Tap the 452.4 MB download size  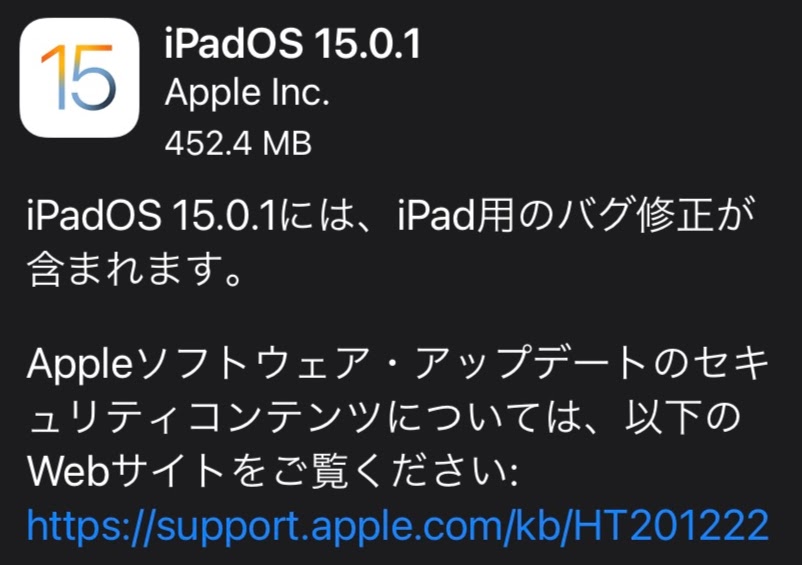click(238, 143)
